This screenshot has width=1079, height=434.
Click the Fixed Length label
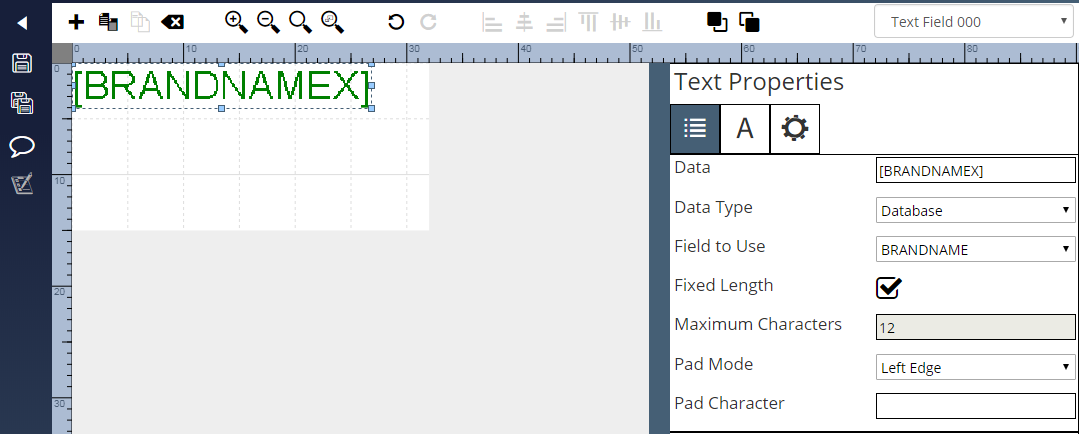(x=724, y=285)
